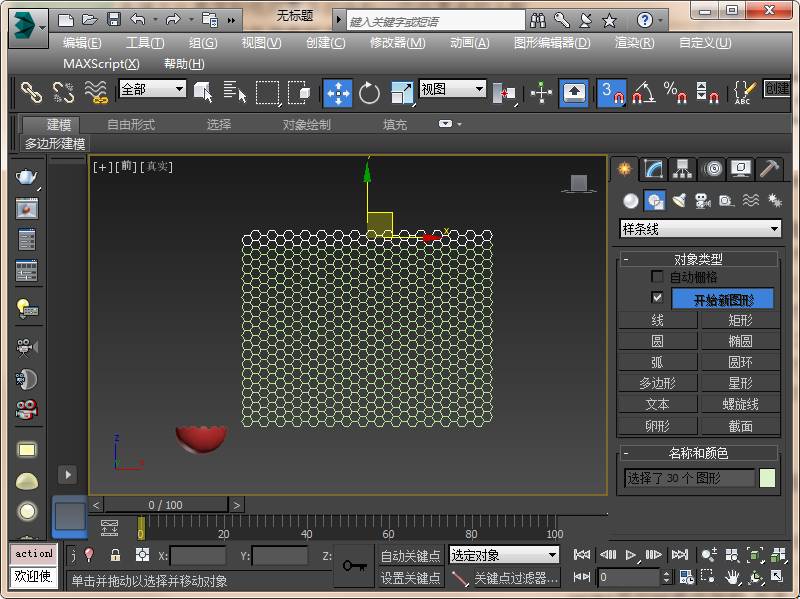The width and height of the screenshot is (800, 599).
Task: Click the teapot render icon in left sidebar
Action: [27, 177]
